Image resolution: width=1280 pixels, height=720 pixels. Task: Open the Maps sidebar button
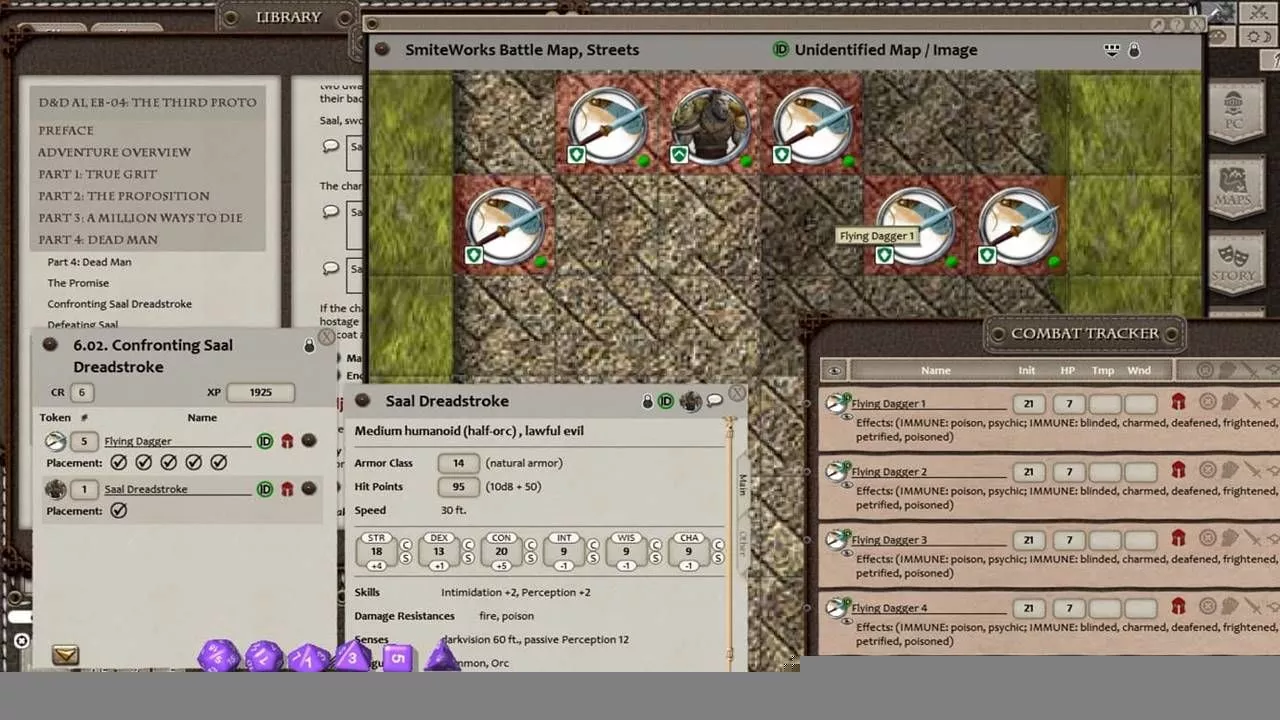coord(1235,188)
